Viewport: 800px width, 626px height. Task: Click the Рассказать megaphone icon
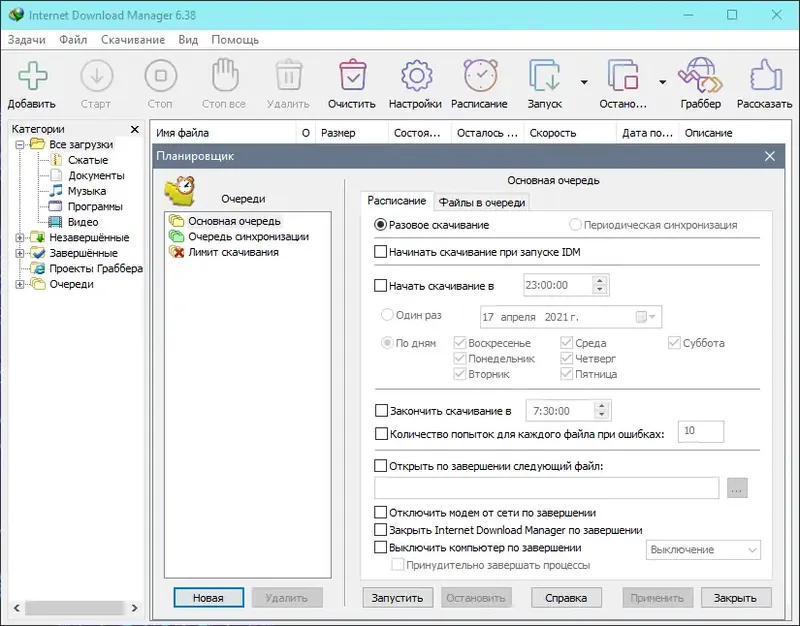[x=764, y=75]
